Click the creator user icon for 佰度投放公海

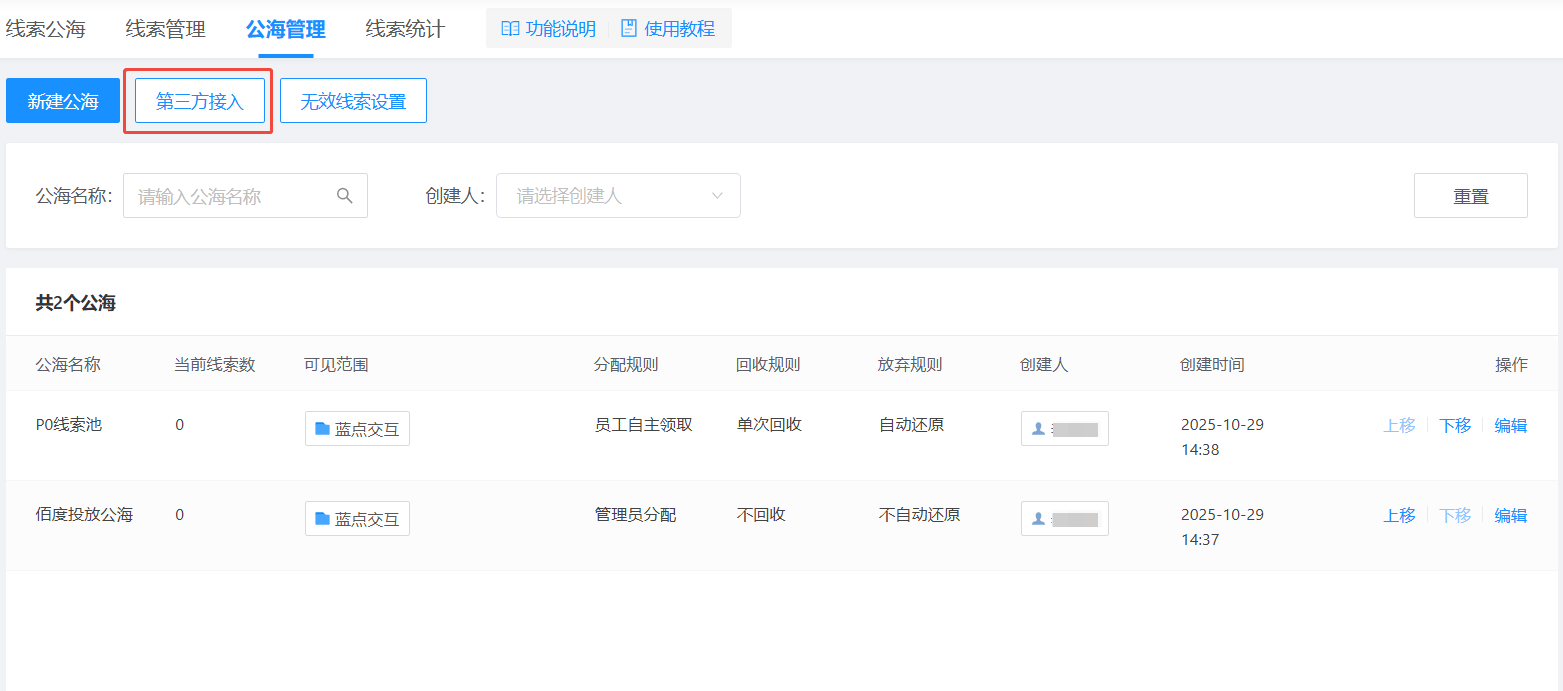1038,519
